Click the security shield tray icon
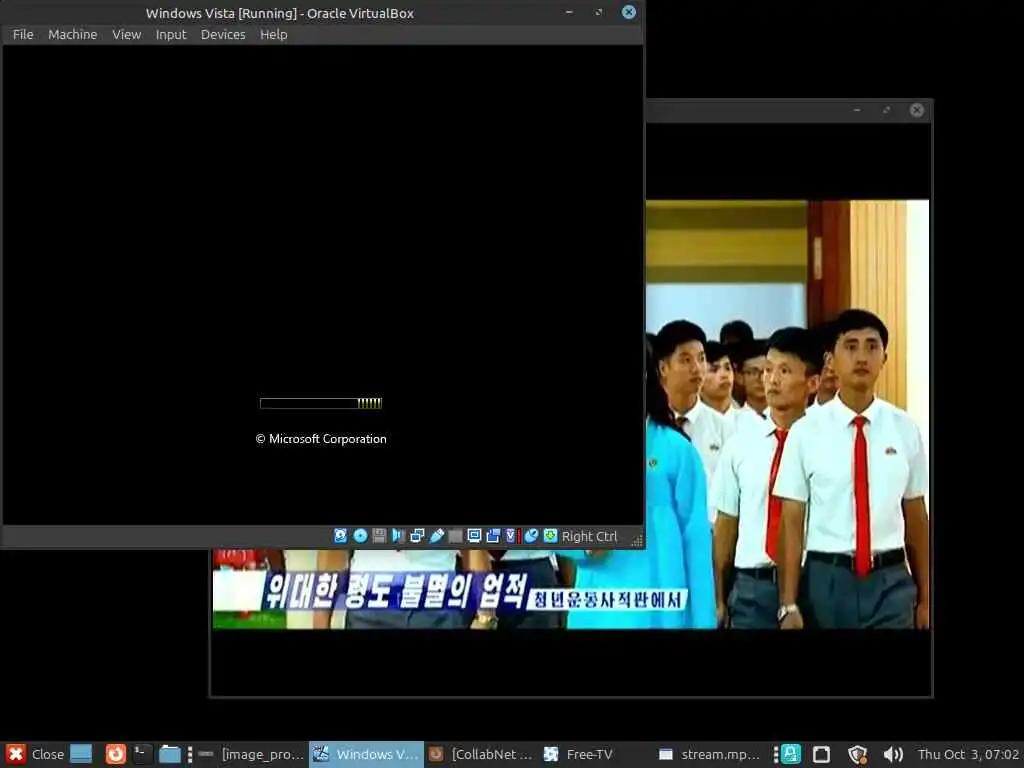Image resolution: width=1024 pixels, height=768 pixels. click(x=857, y=754)
